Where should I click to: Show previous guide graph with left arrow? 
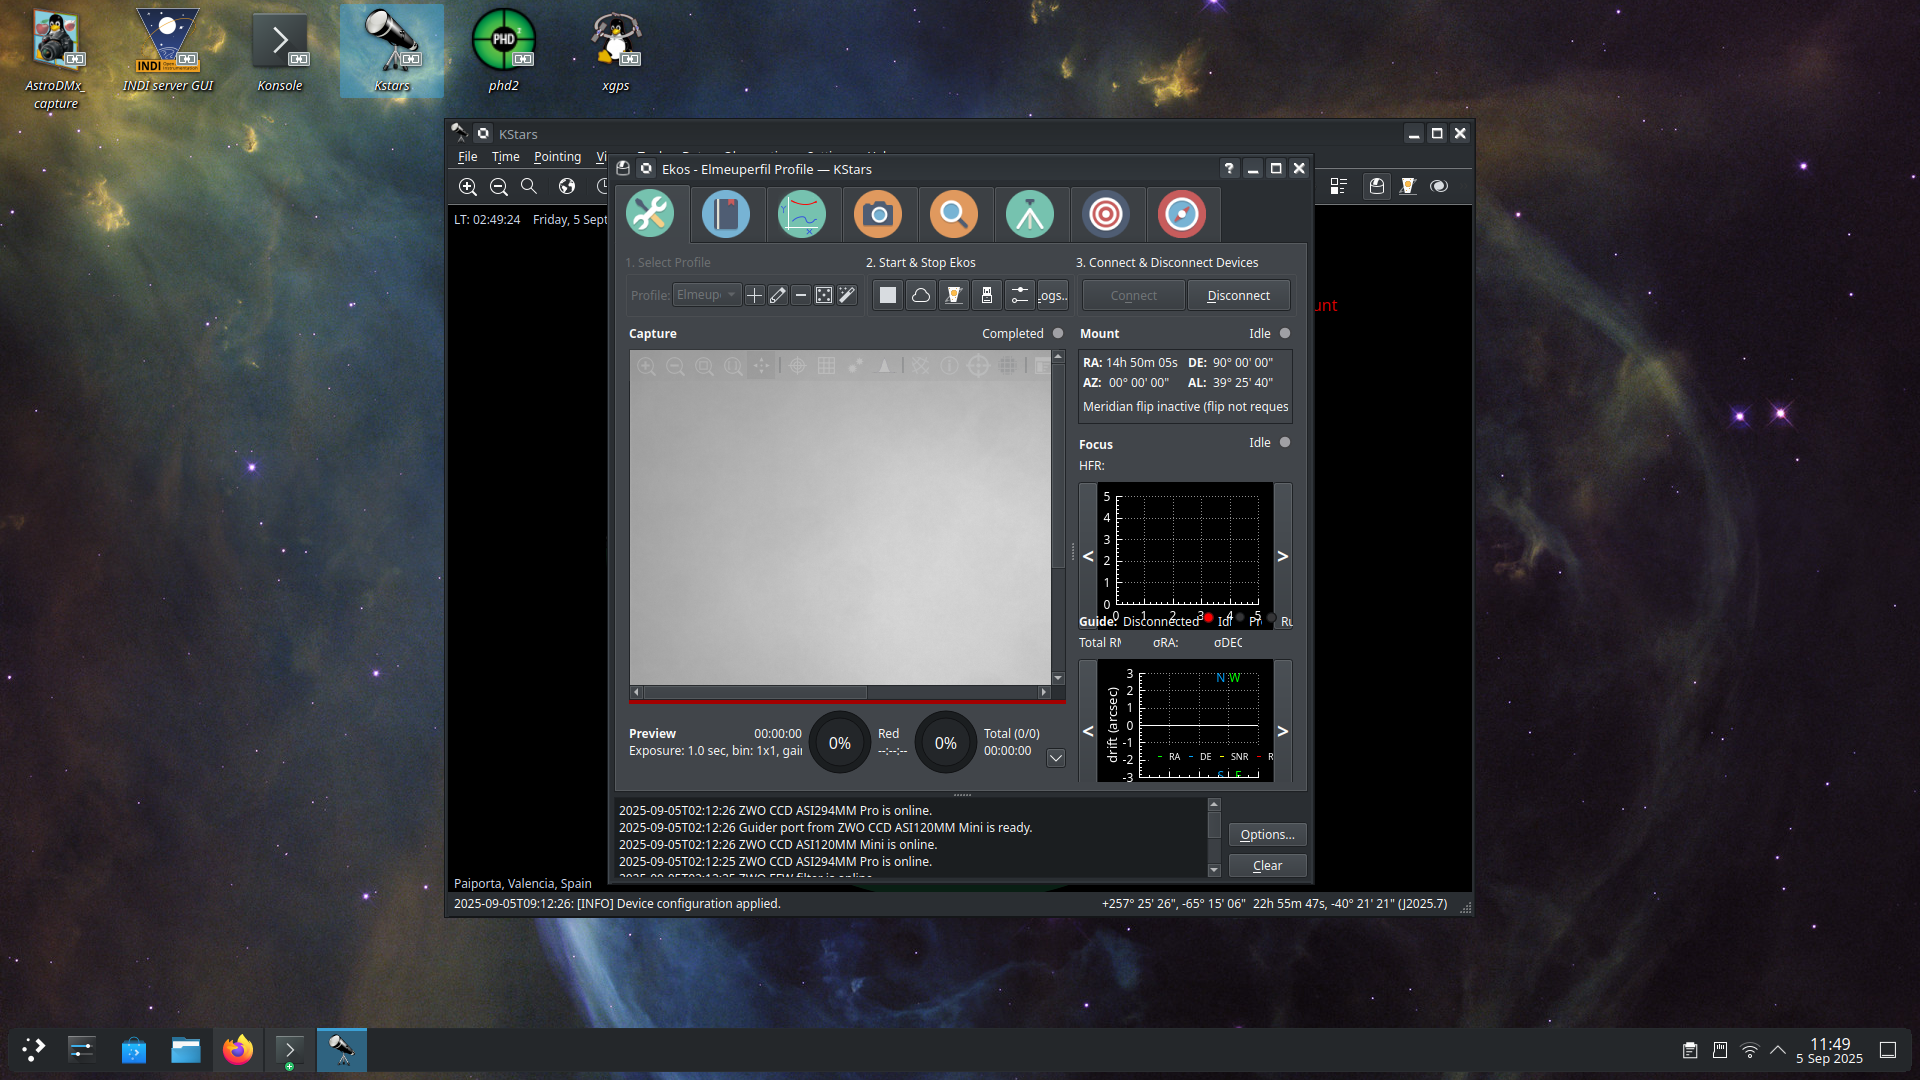point(1088,731)
